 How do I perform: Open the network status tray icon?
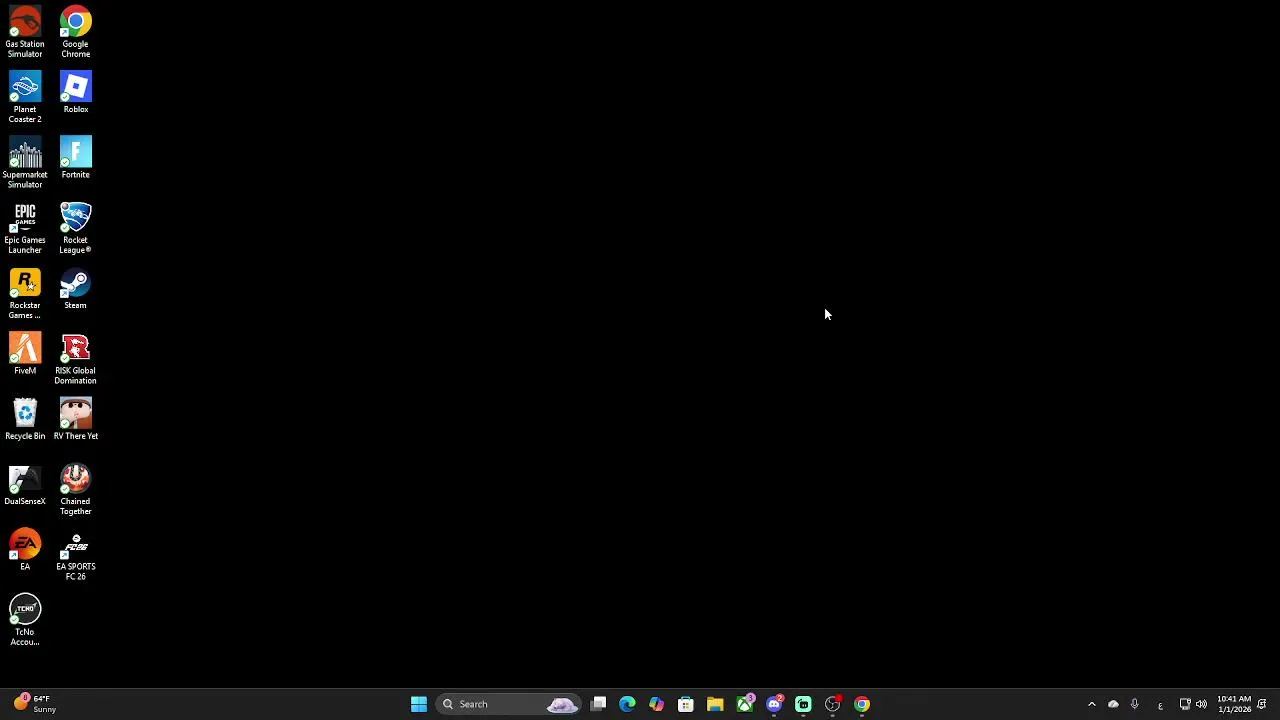point(1184,704)
